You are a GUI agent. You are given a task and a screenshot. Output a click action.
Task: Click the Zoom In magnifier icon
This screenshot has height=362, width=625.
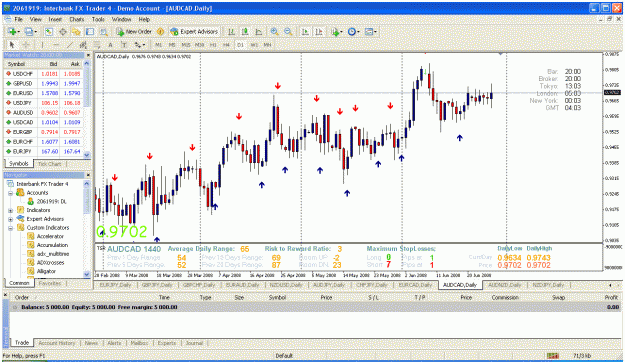[x=274, y=31]
